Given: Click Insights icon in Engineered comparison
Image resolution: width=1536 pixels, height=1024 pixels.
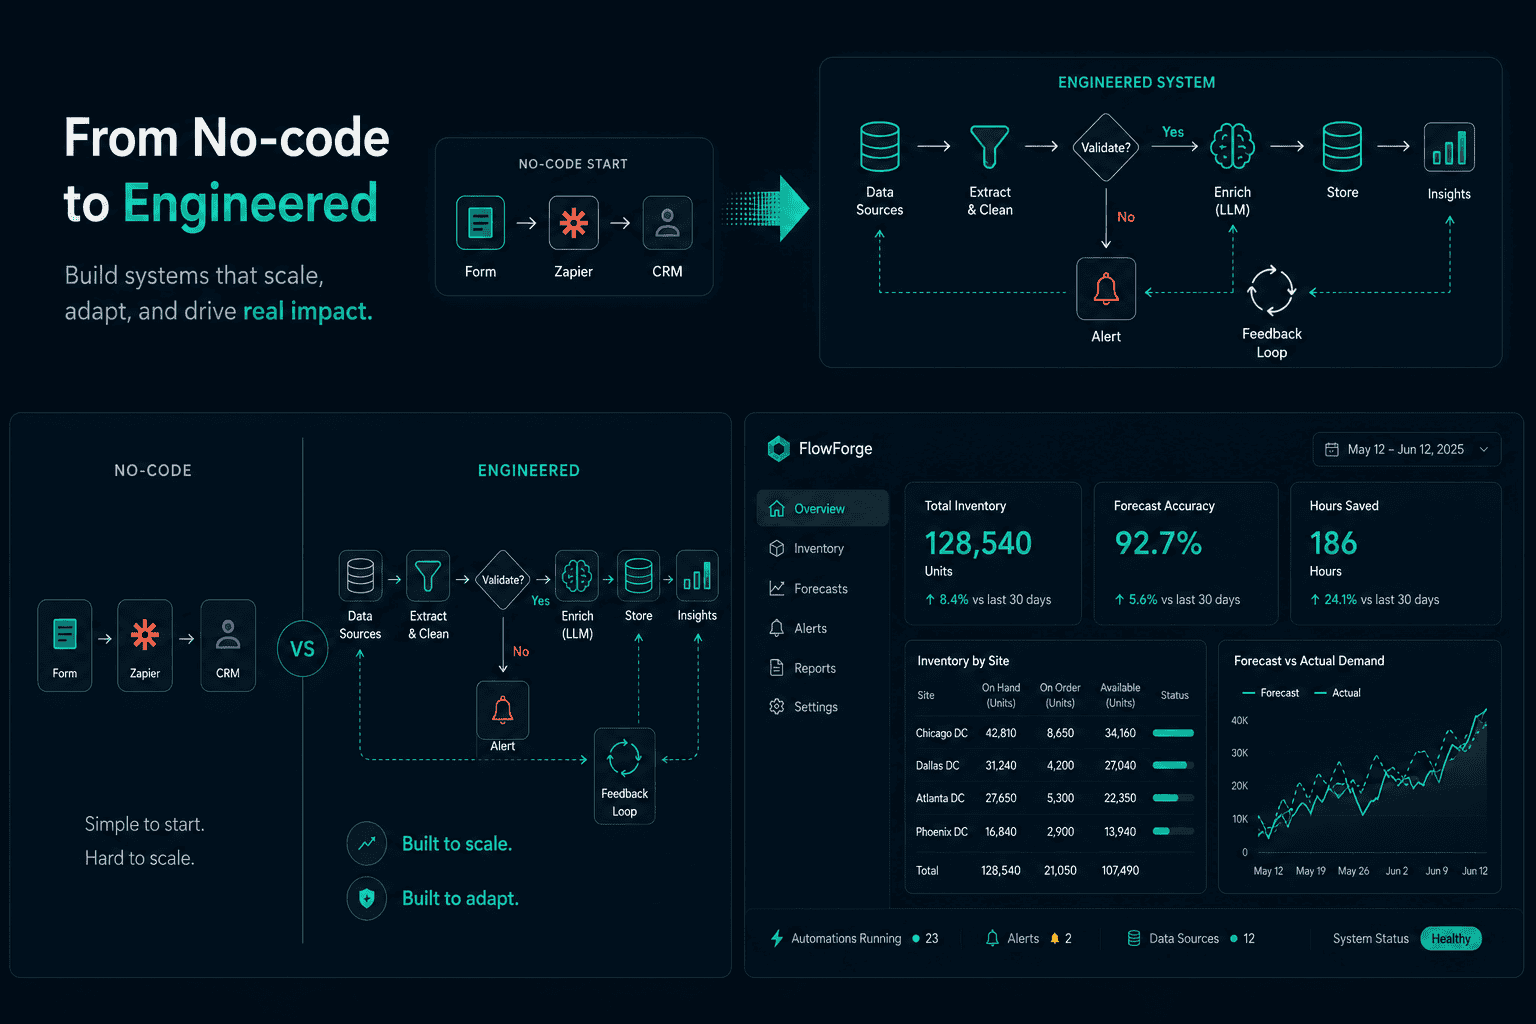Looking at the screenshot, I should point(697,577).
